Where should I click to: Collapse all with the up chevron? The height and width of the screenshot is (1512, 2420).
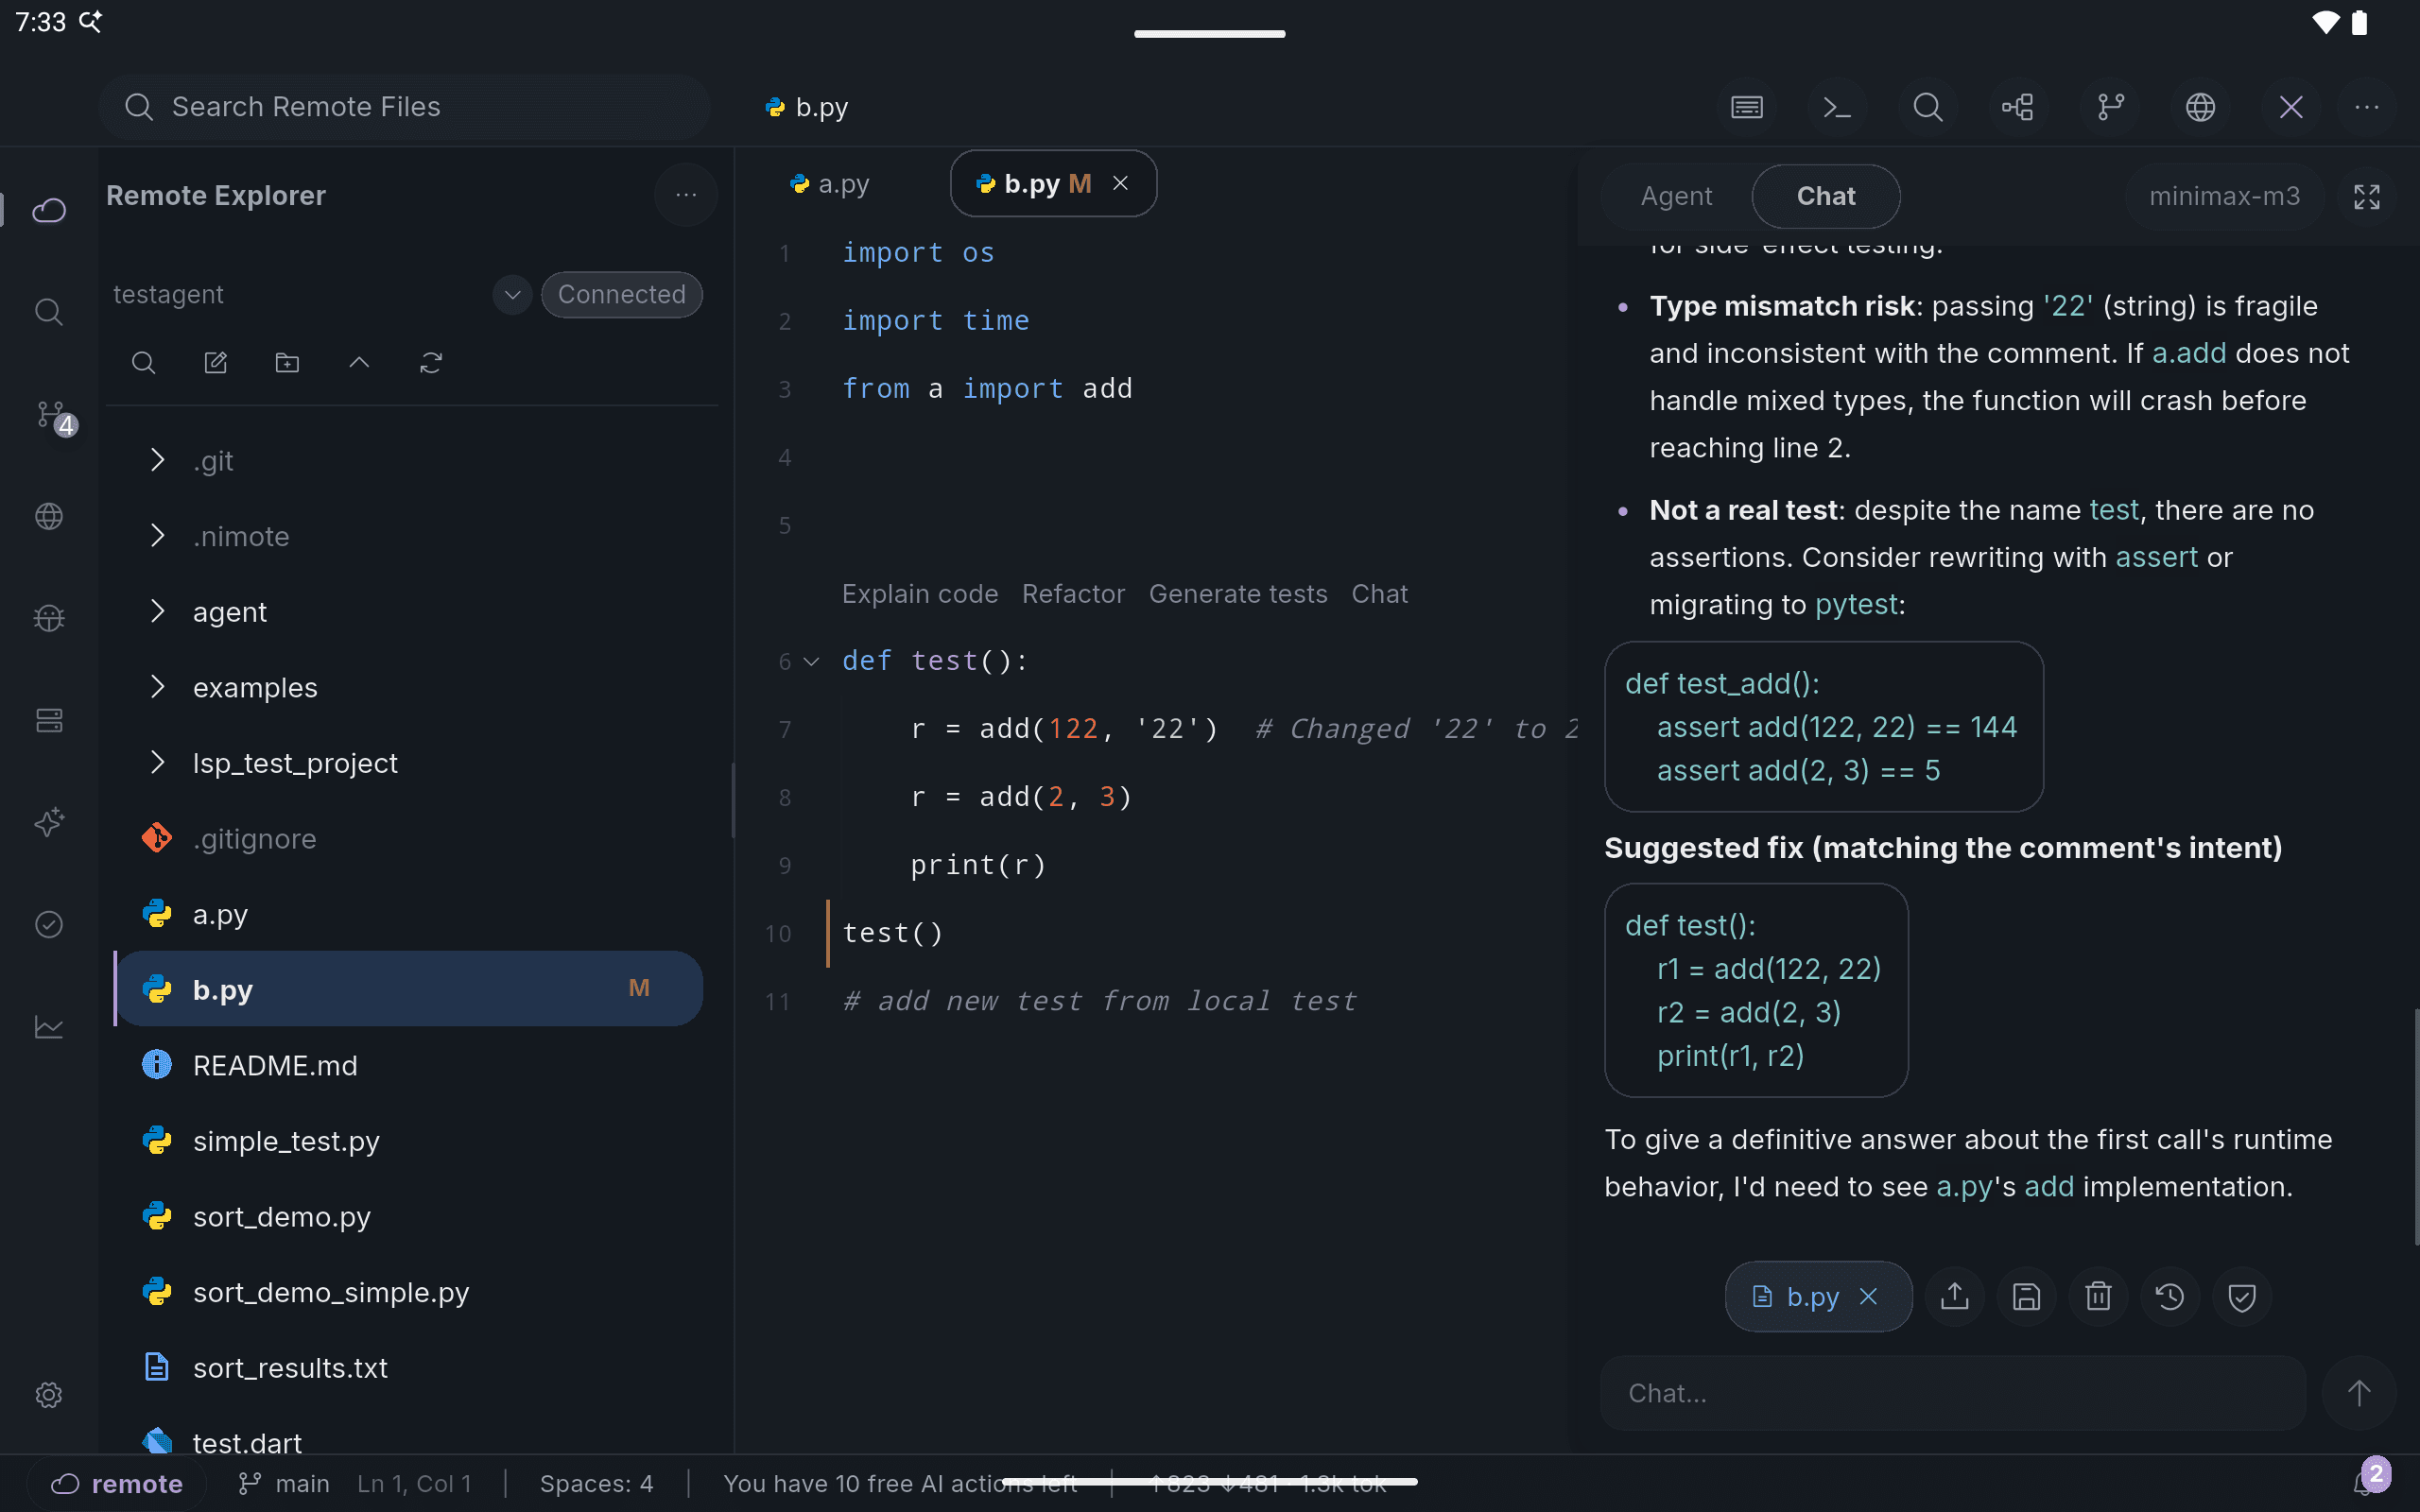click(359, 363)
